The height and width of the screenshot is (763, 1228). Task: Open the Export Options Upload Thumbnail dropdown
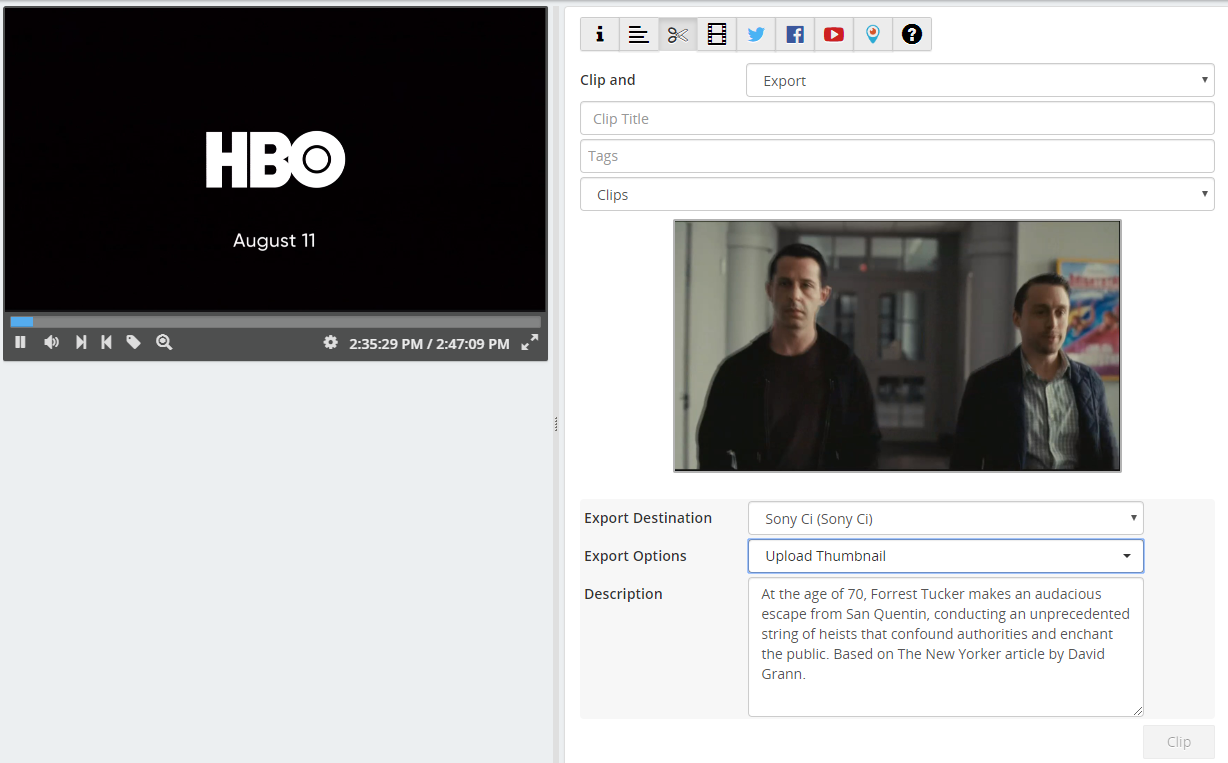pos(946,556)
